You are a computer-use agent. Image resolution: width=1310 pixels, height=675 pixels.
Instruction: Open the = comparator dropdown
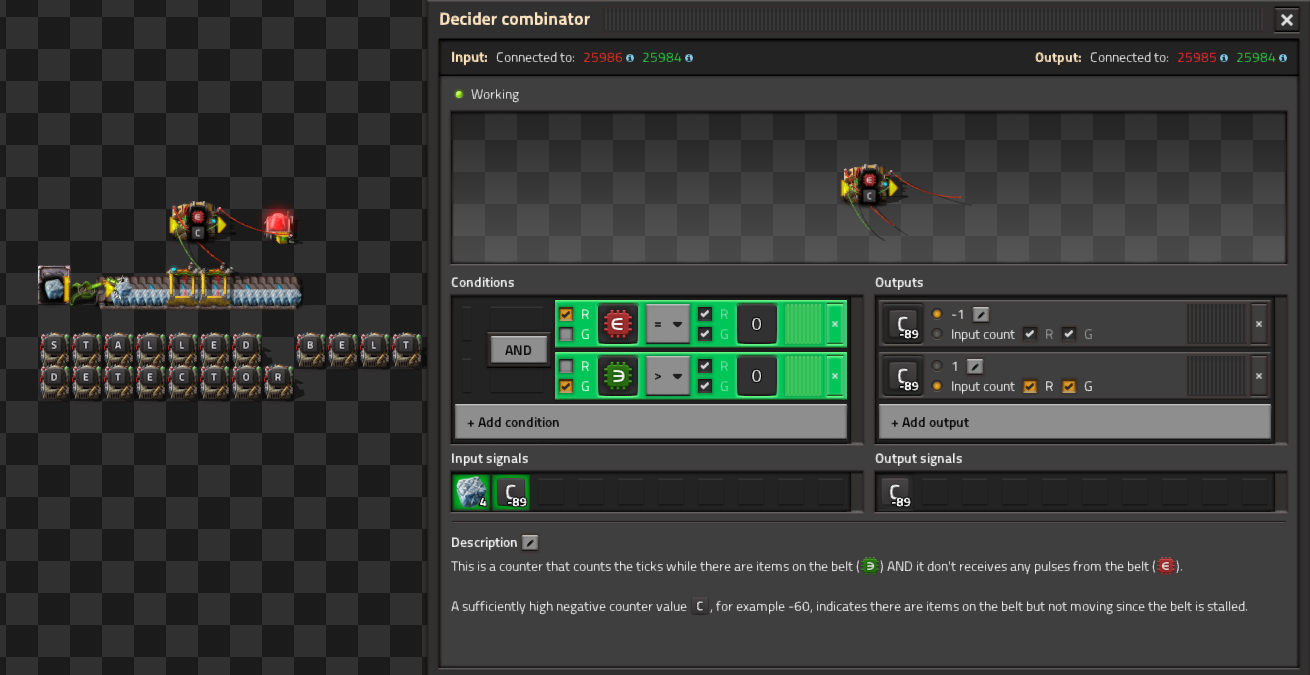click(668, 324)
